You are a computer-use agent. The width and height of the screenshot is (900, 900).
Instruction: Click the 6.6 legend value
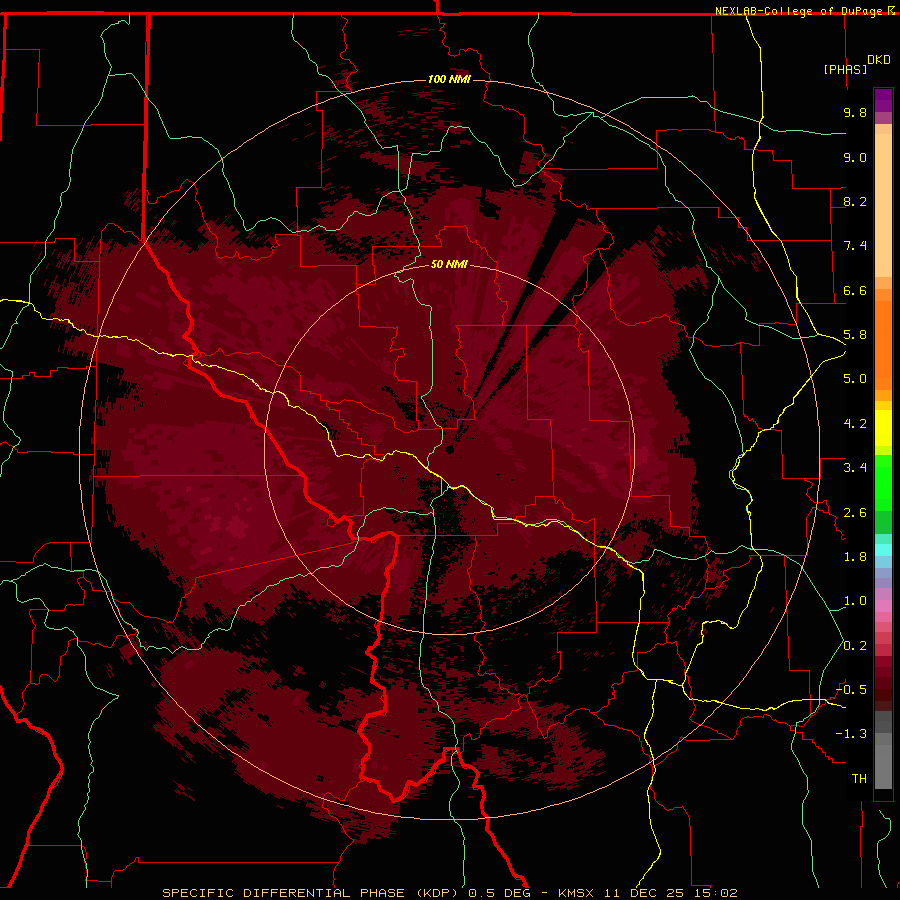click(855, 290)
